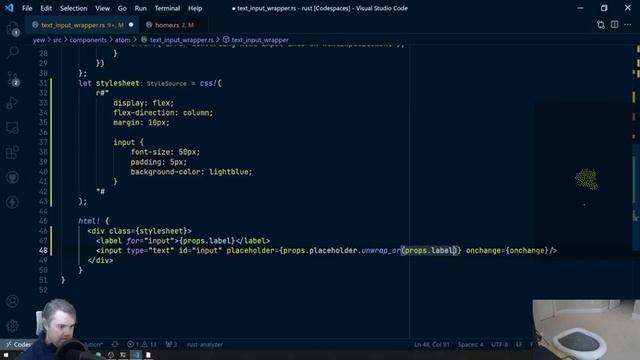The width and height of the screenshot is (640, 360).
Task: Click the Synchronize Changes icon in the status bar
Action: click(x=115, y=344)
